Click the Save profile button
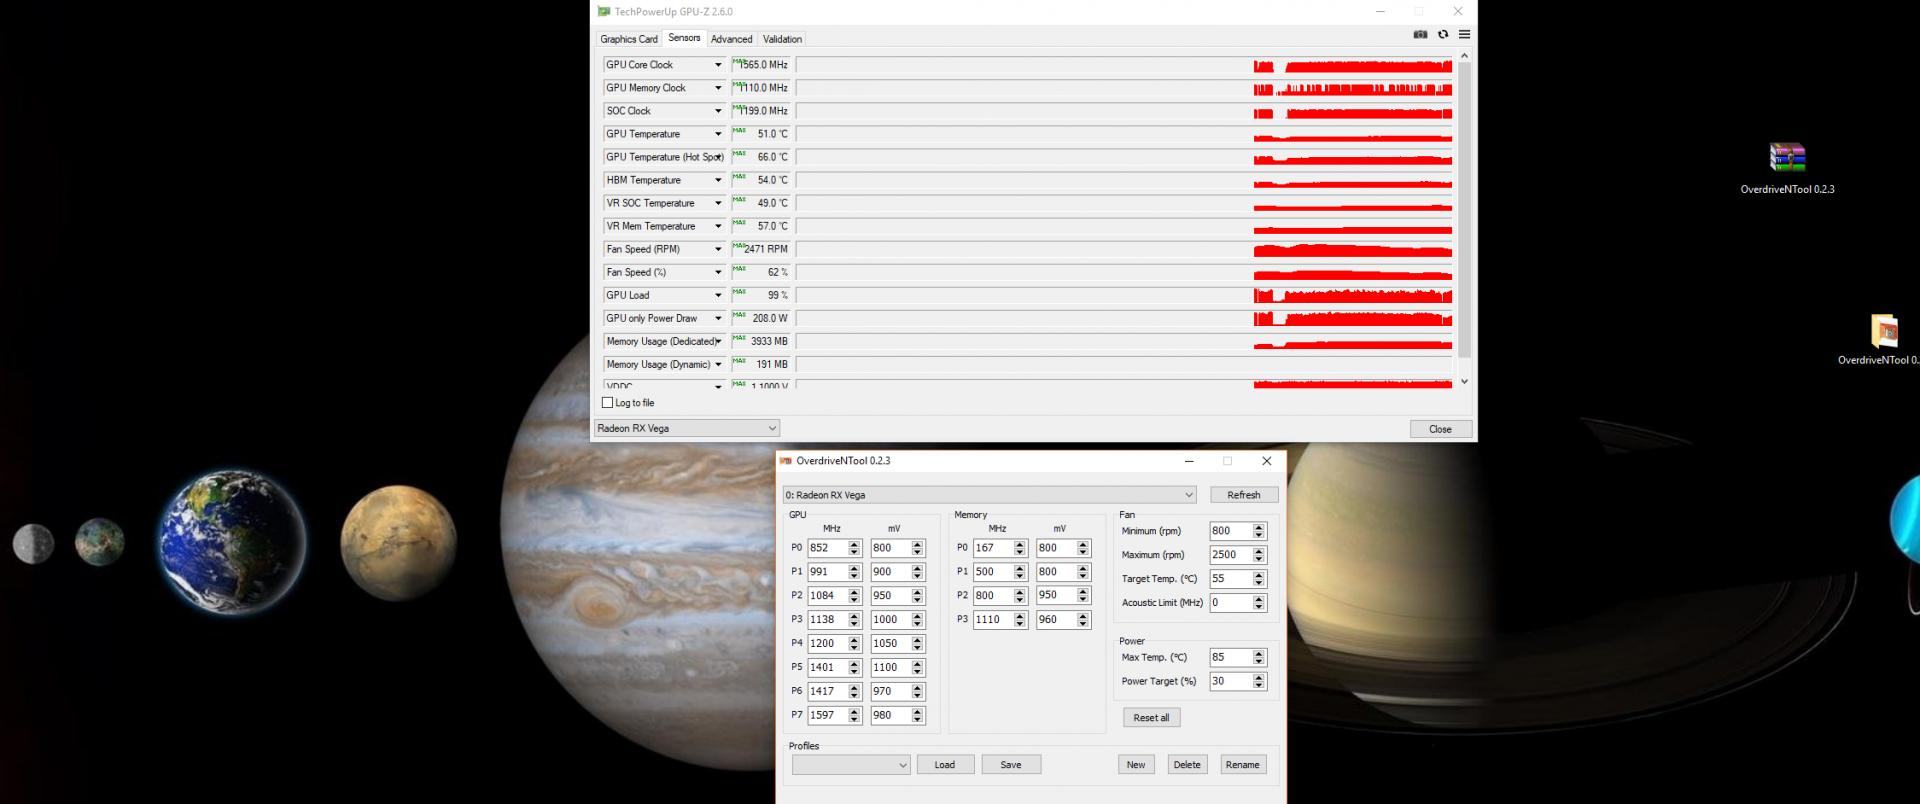 (x=1011, y=765)
